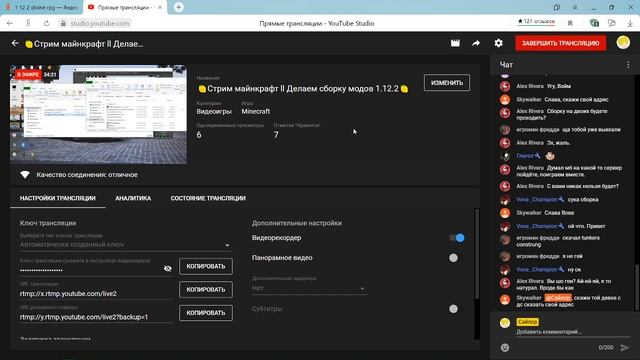
Task: Open the account avatar menu
Action: (623, 42)
